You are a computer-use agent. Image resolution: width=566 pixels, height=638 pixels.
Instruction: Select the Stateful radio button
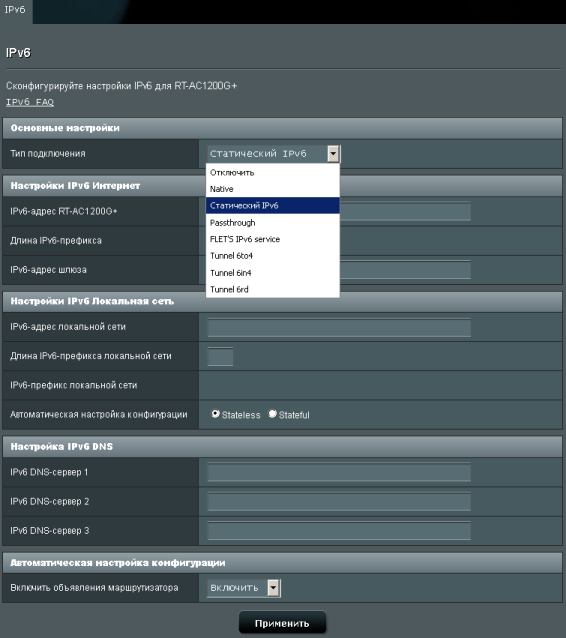click(273, 414)
